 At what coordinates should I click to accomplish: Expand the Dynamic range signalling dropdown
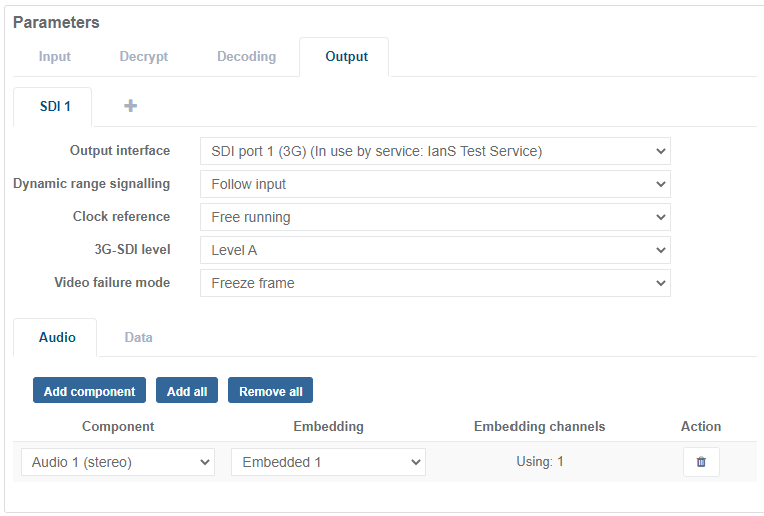click(435, 185)
